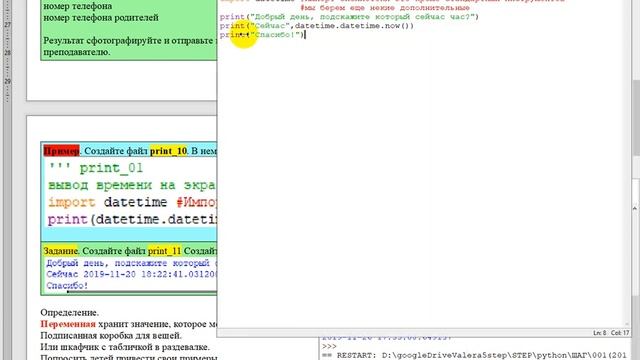Click the red-highlighted word "Пример"
This screenshot has height=360, width=640.
[x=61, y=151]
